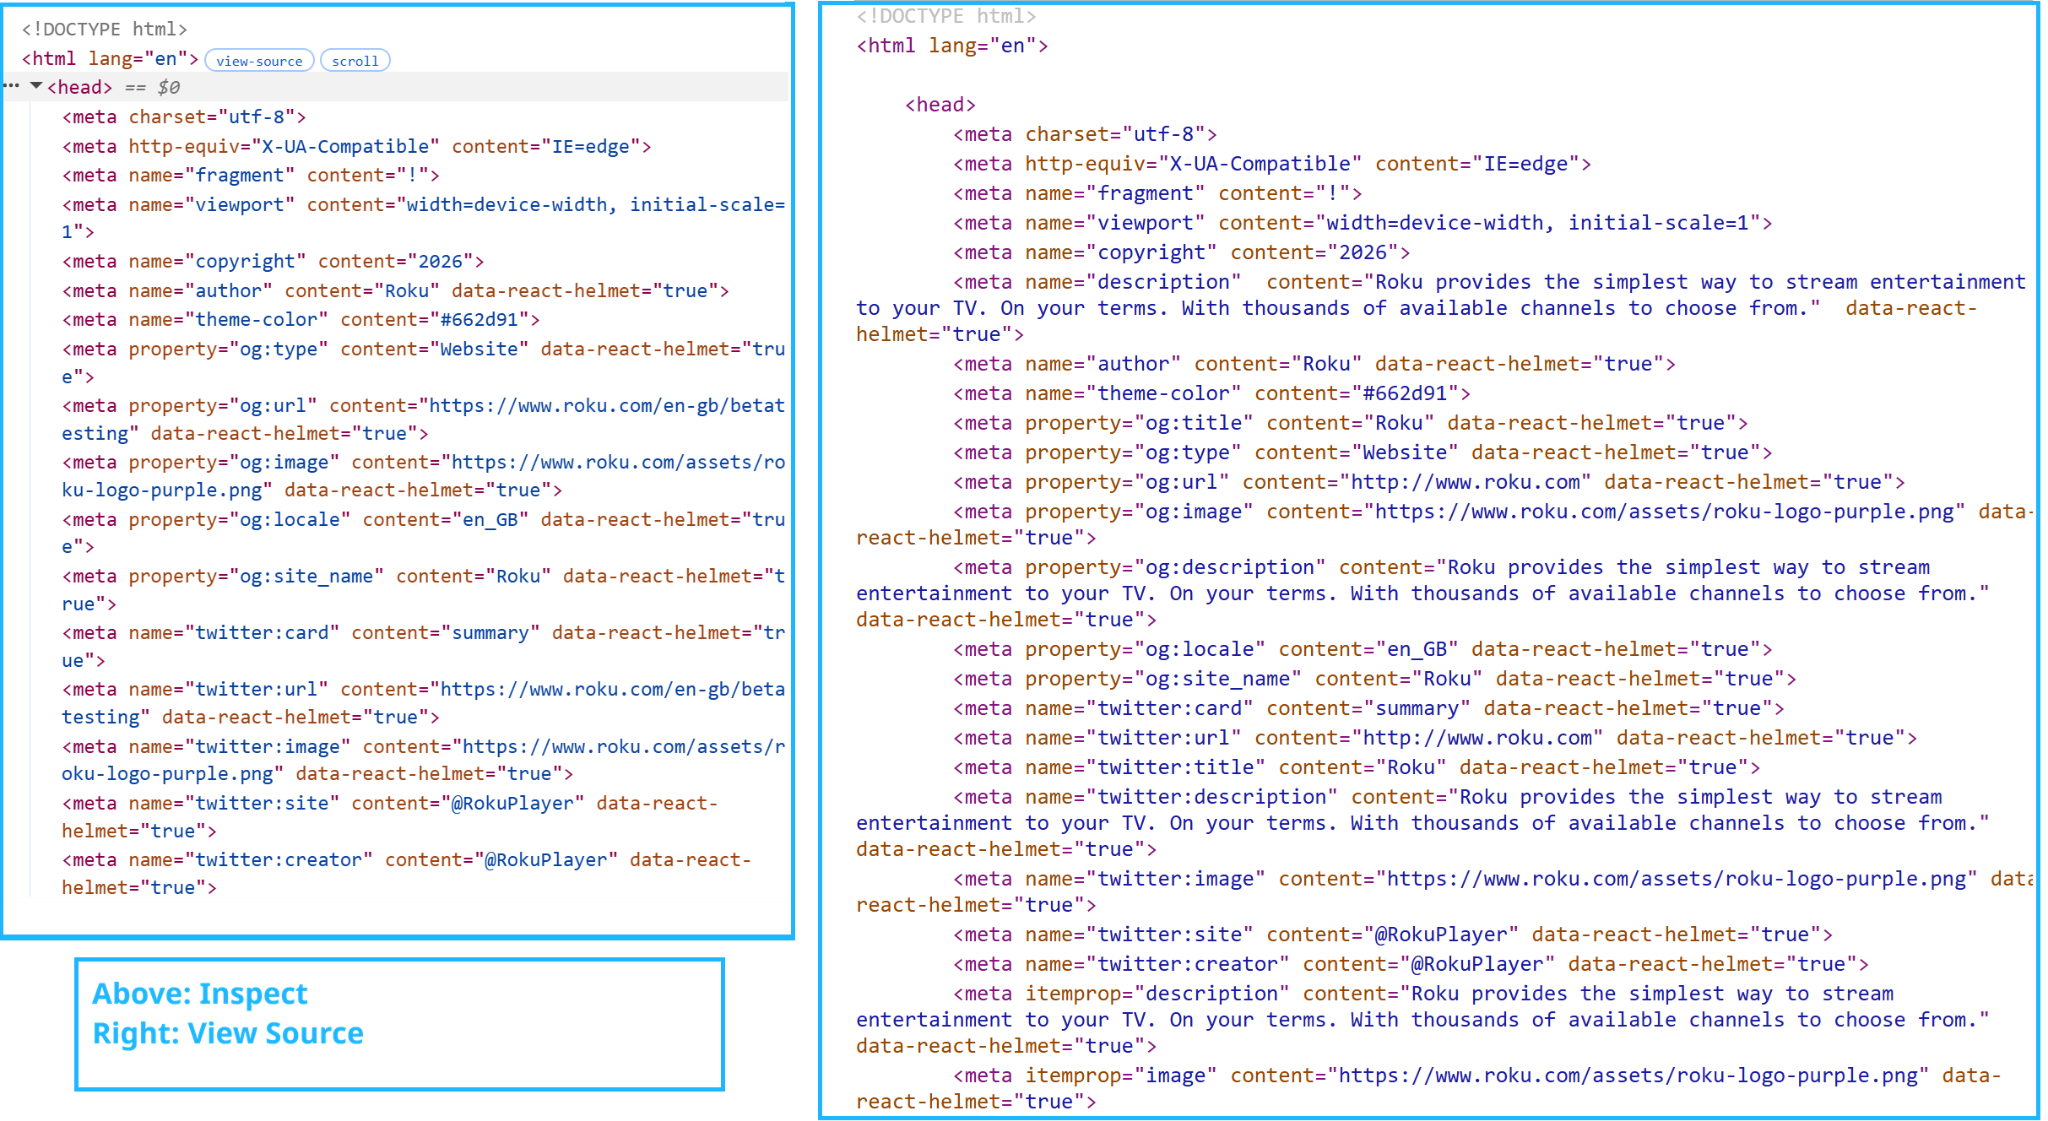Select meta name="copyright" in Inspect panel
The image size is (2048, 1121).
[x=272, y=261]
